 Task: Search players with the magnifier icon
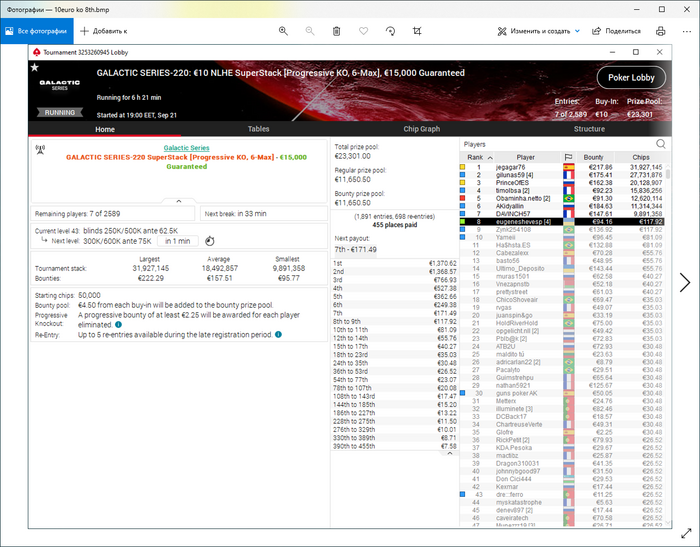coord(661,144)
